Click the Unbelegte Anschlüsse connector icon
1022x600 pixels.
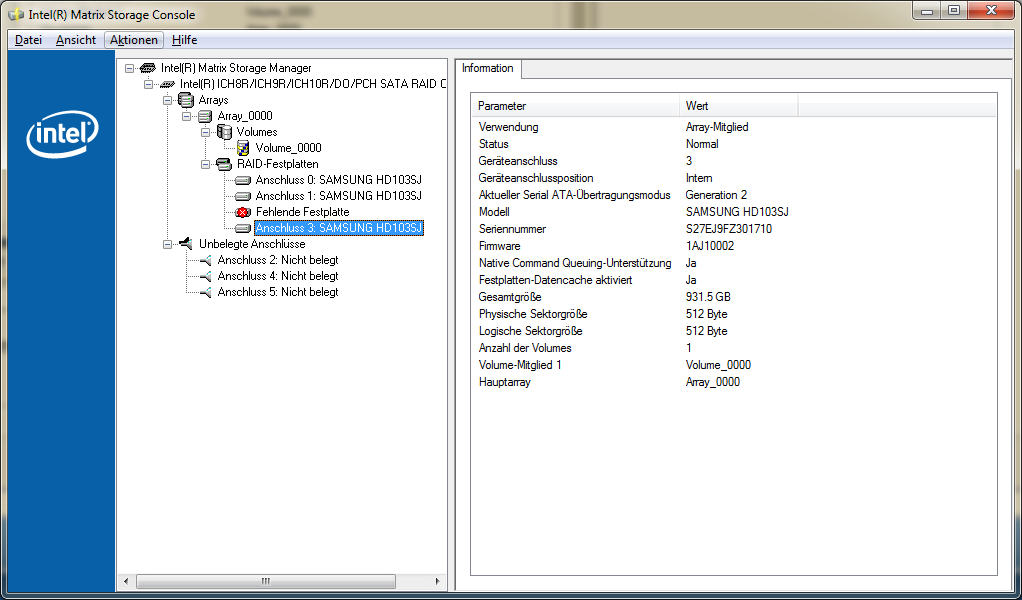coord(186,244)
